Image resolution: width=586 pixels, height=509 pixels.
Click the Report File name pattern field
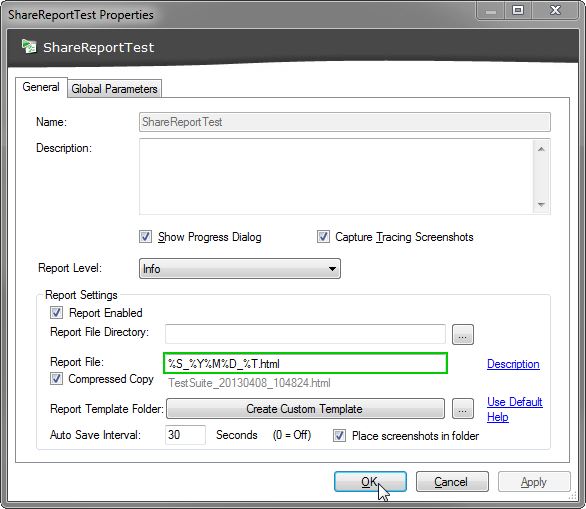tap(305, 363)
